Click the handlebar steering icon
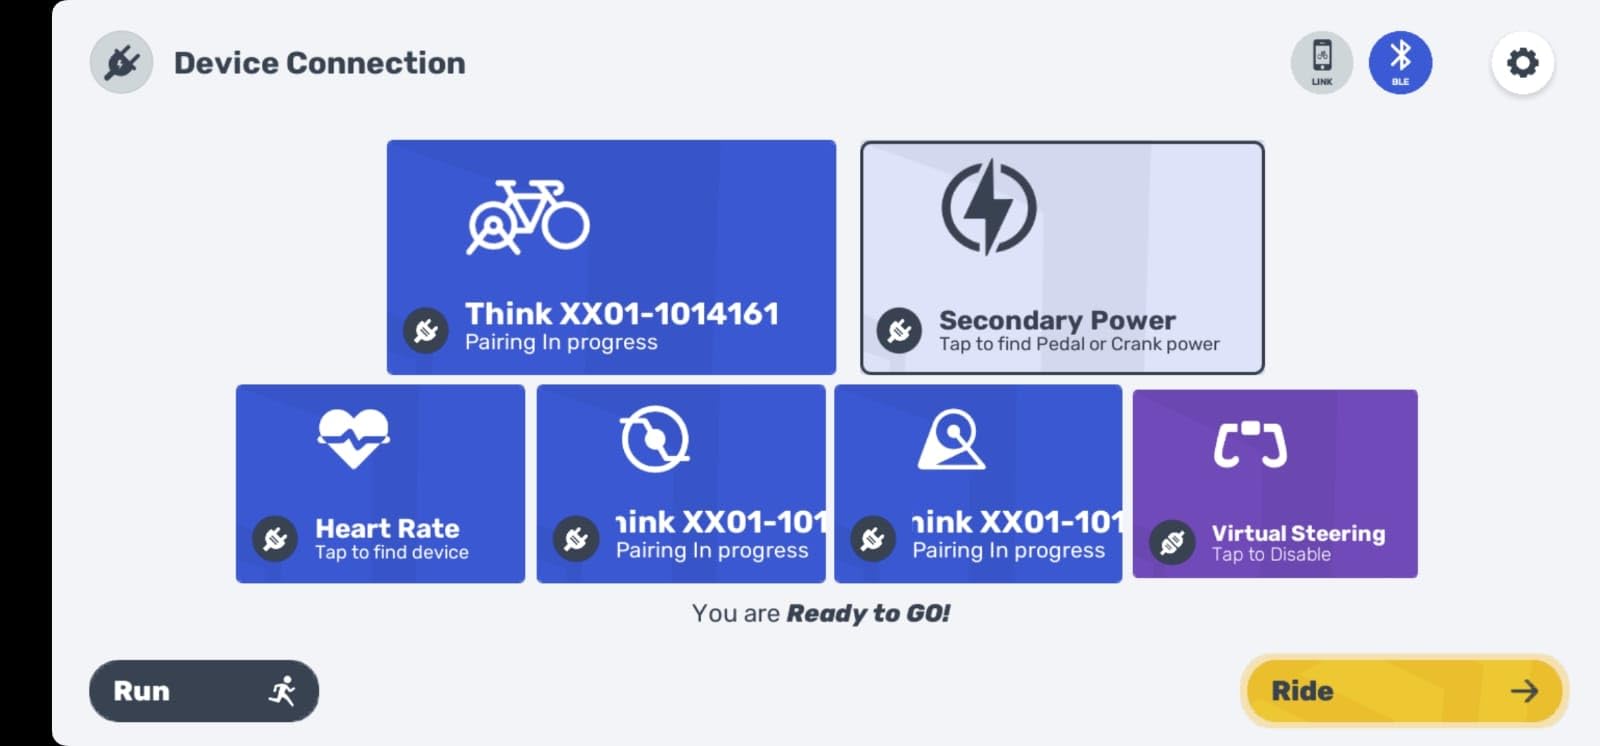The width and height of the screenshot is (1600, 746). tap(1250, 445)
